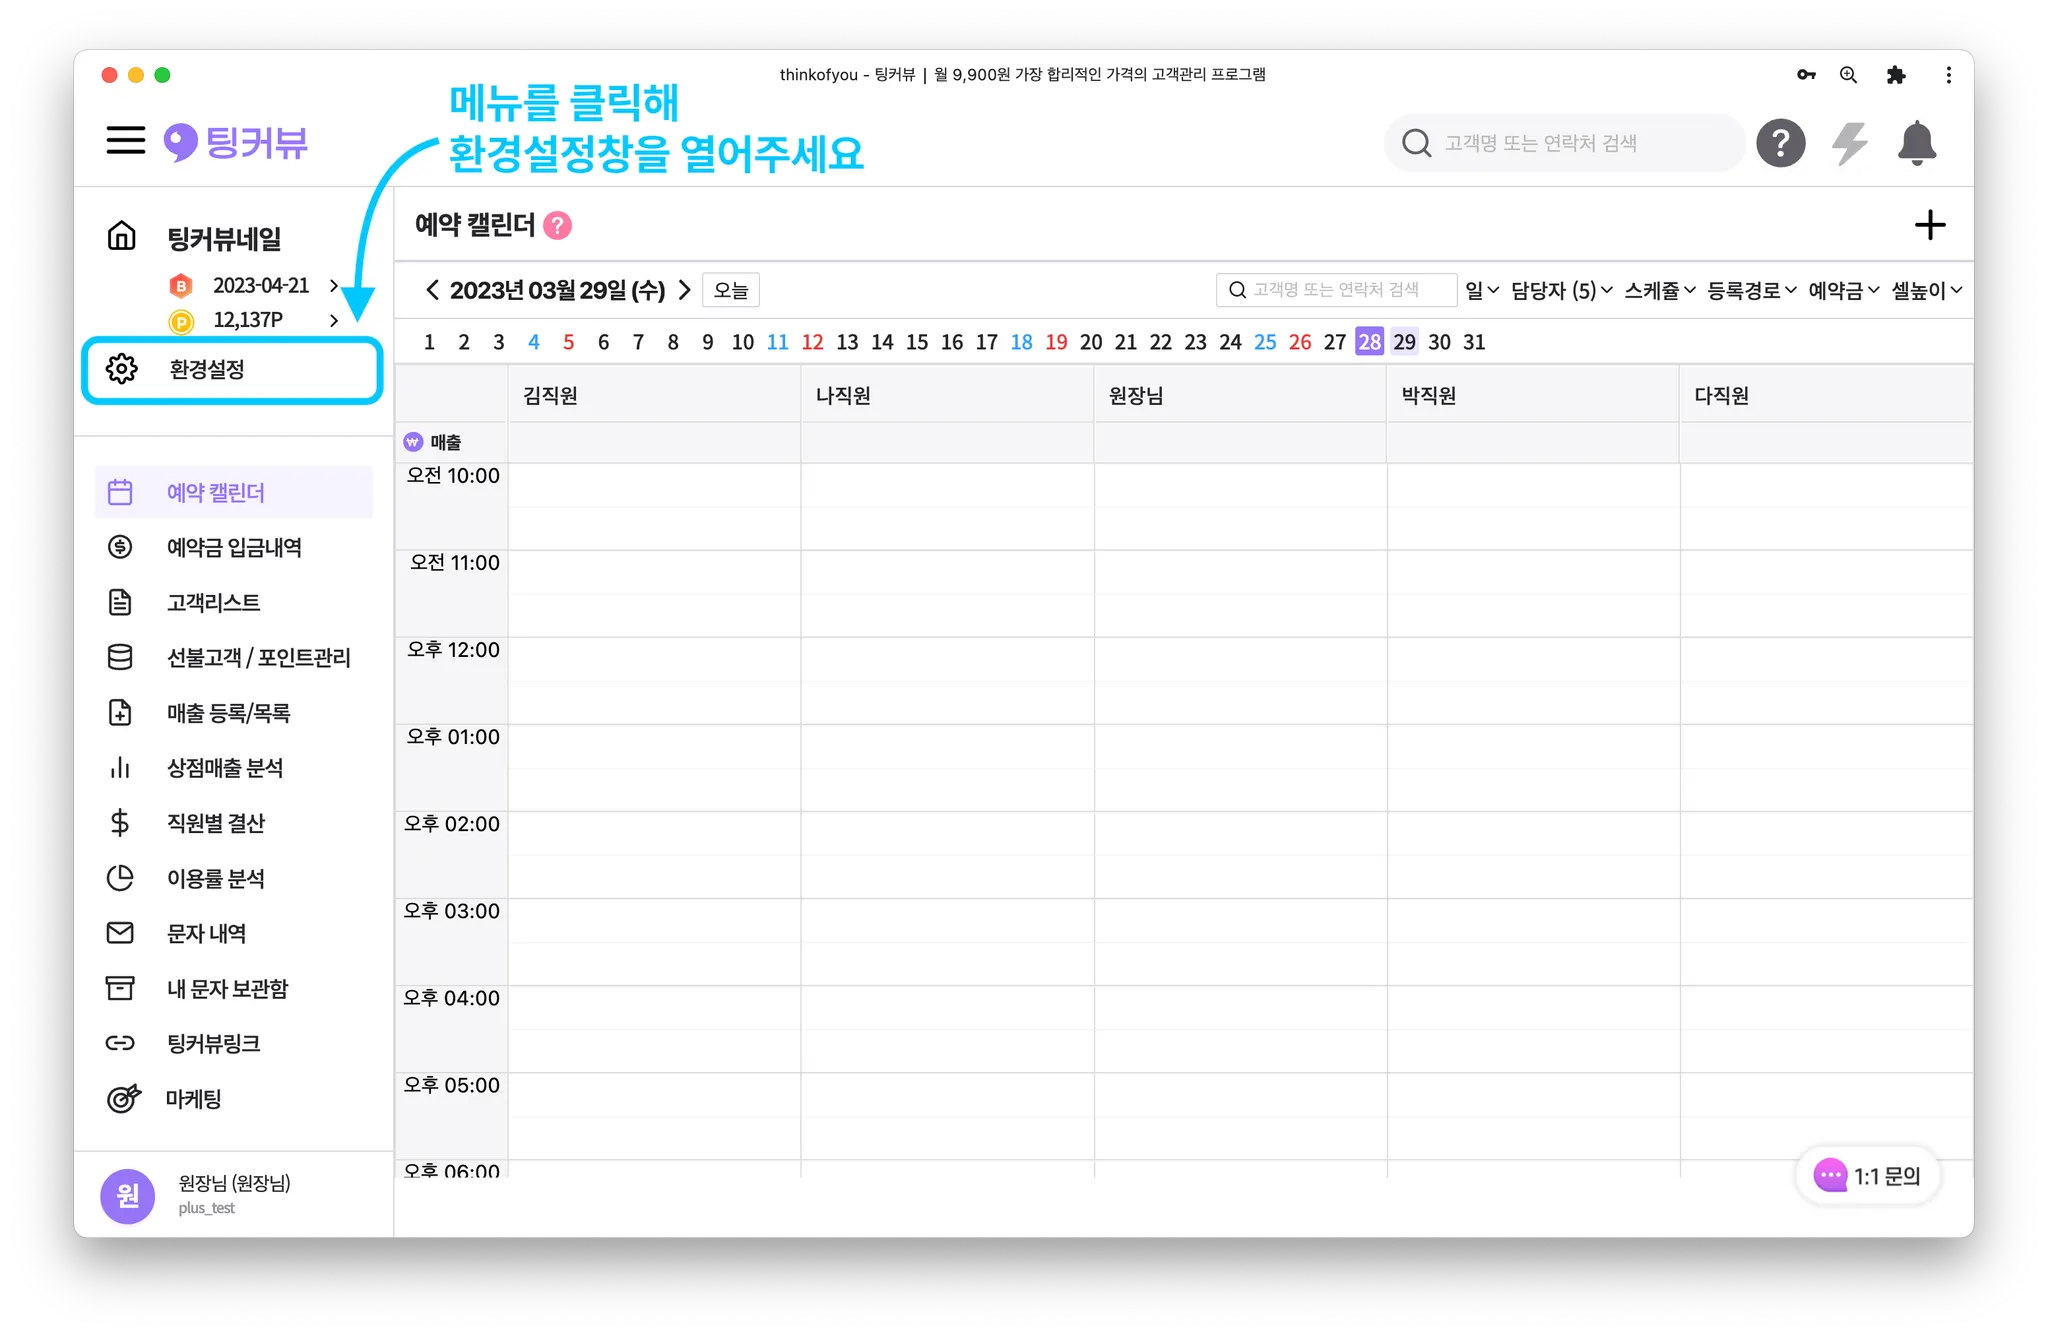
Task: Select 매출 등록/목록 menu item
Action: coord(228,713)
